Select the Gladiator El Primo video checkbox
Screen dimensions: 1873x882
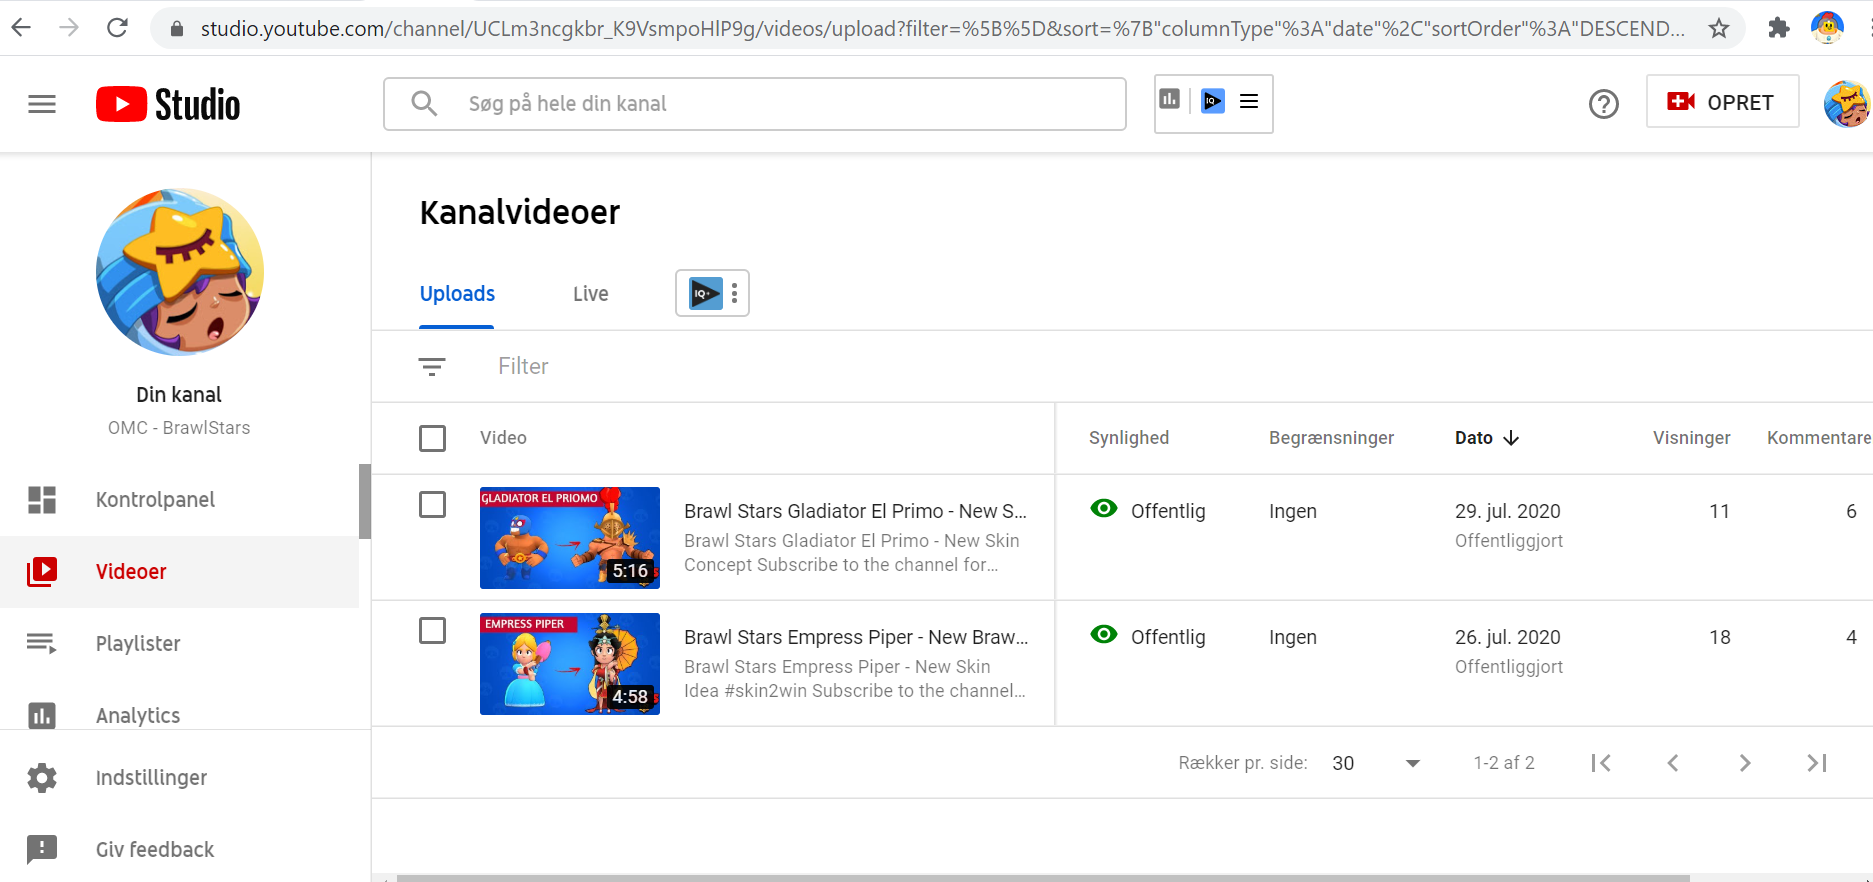(433, 505)
